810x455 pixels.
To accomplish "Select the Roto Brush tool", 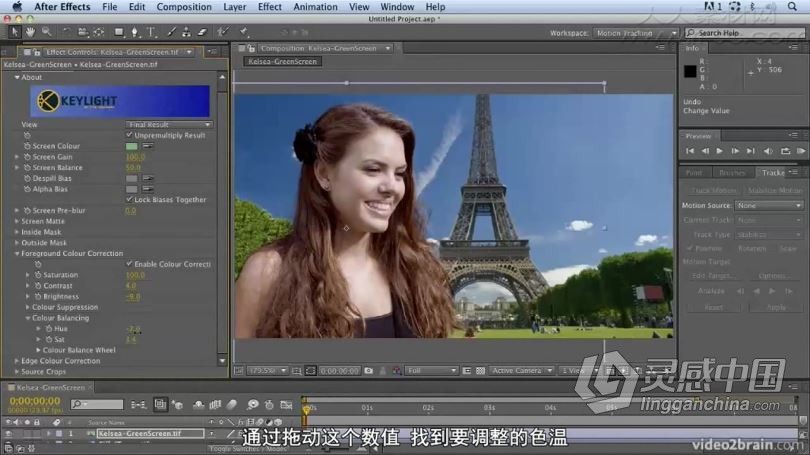I will click(223, 32).
